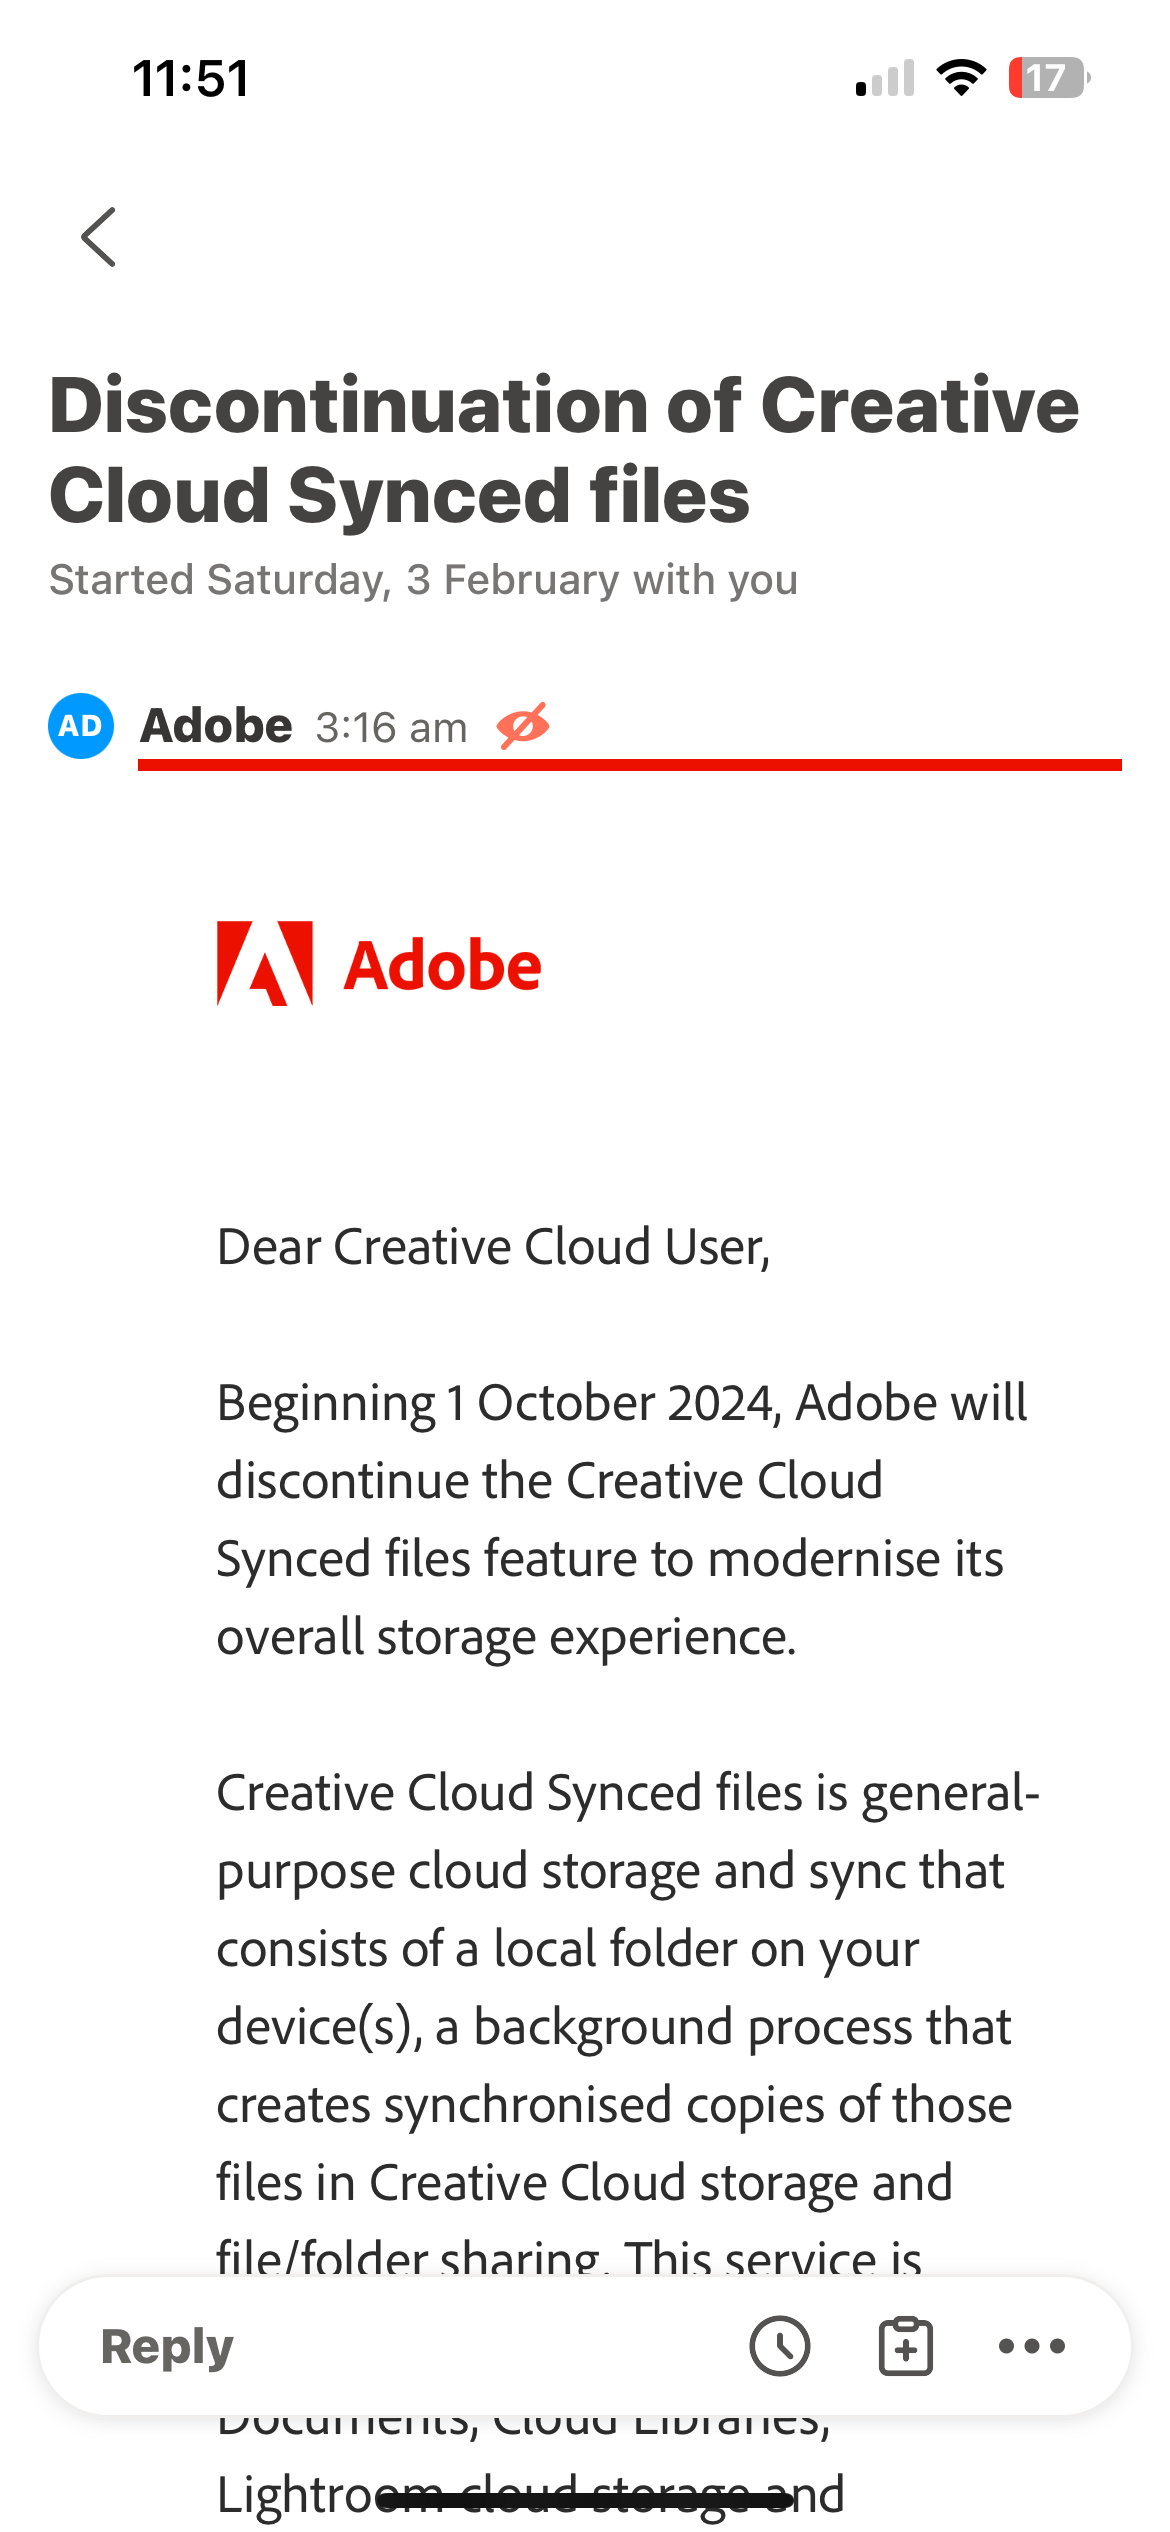1170x2532 pixels.
Task: Tap the 'Dear Creative Cloud User' greeting
Action: point(494,1247)
